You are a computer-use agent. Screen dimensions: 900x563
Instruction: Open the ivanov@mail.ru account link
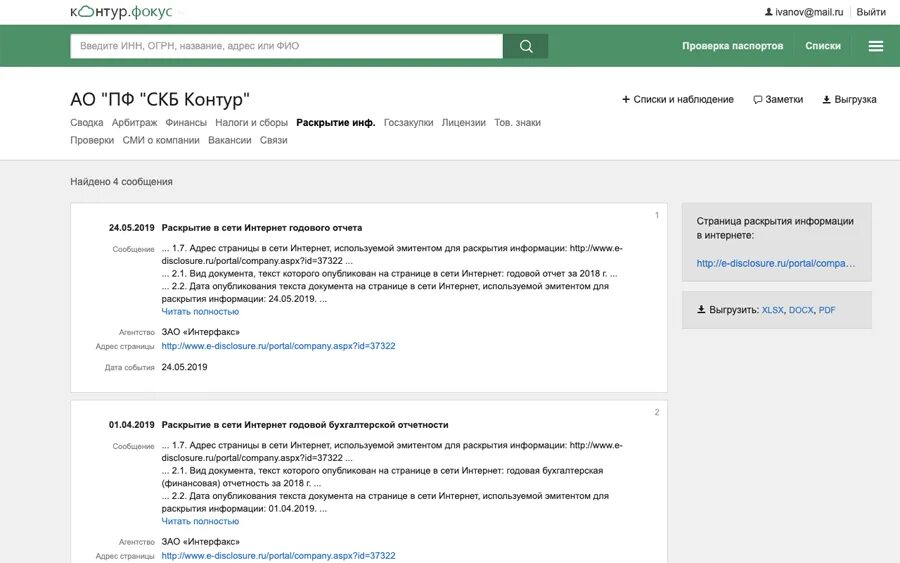tap(809, 11)
